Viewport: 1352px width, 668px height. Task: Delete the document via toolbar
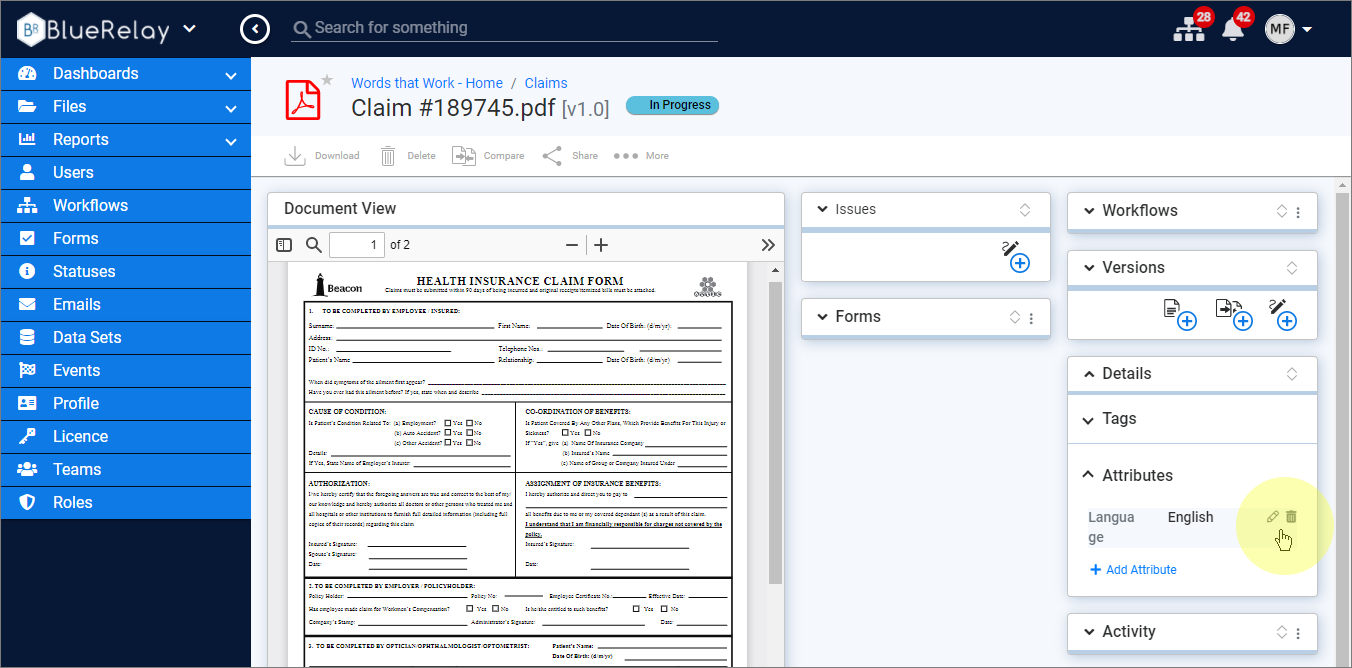408,156
